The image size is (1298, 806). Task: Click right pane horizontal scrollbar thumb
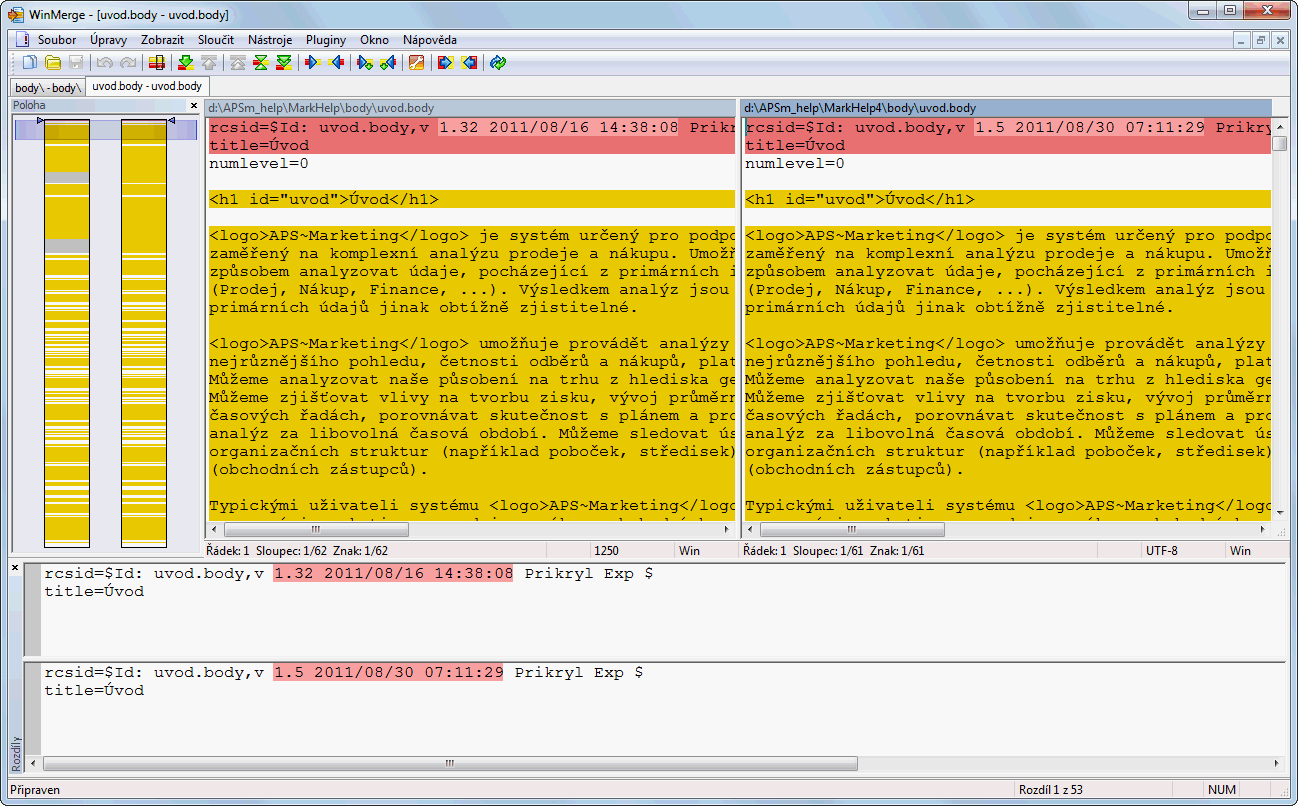[x=851, y=530]
